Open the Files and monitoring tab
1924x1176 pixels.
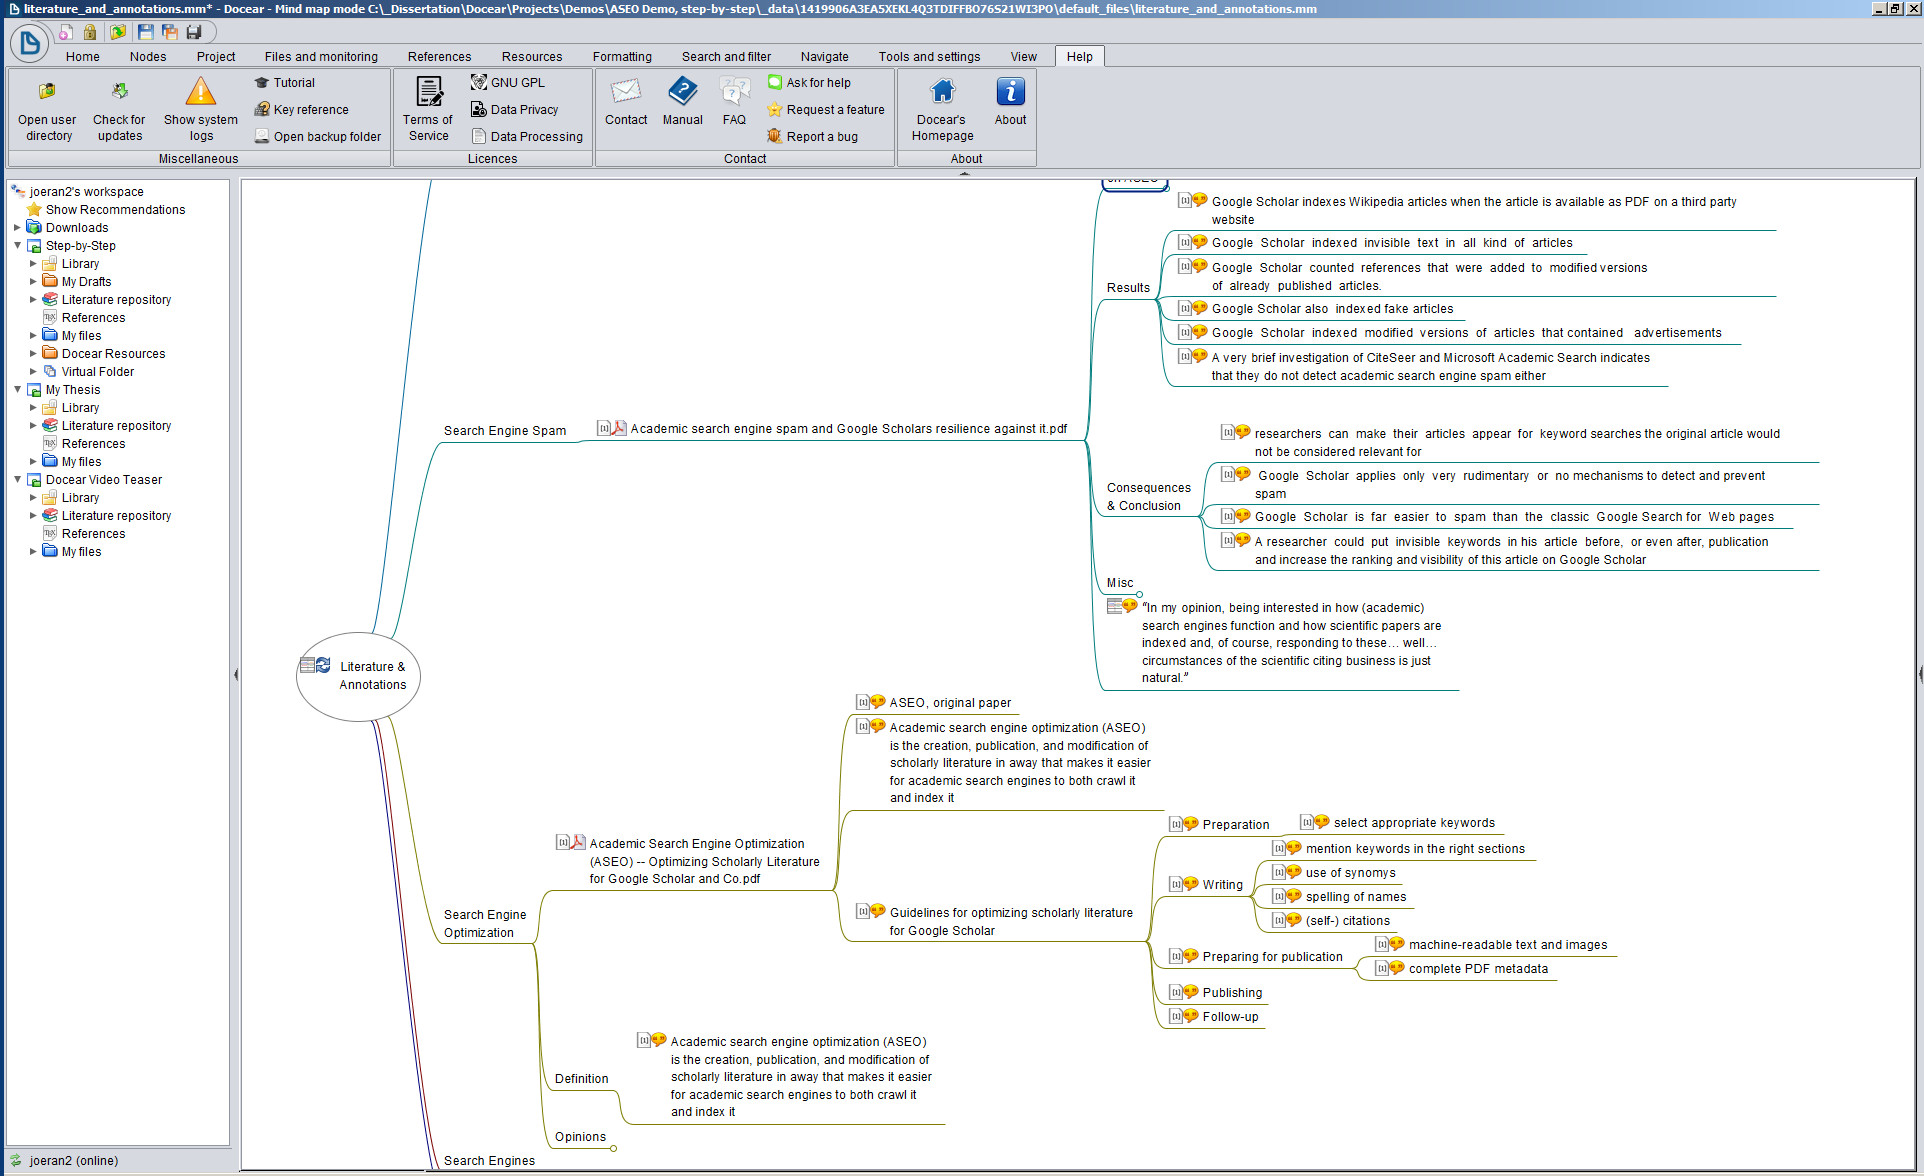pos(321,57)
